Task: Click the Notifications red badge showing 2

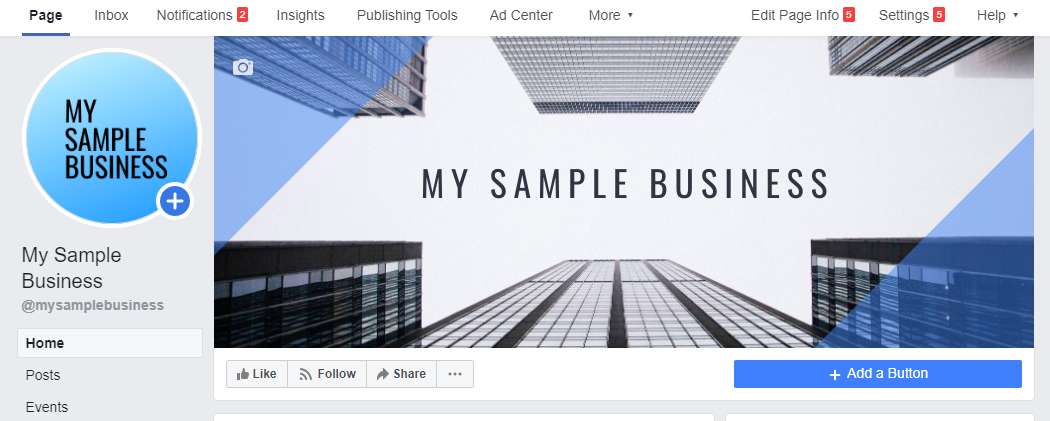Action: click(x=242, y=15)
